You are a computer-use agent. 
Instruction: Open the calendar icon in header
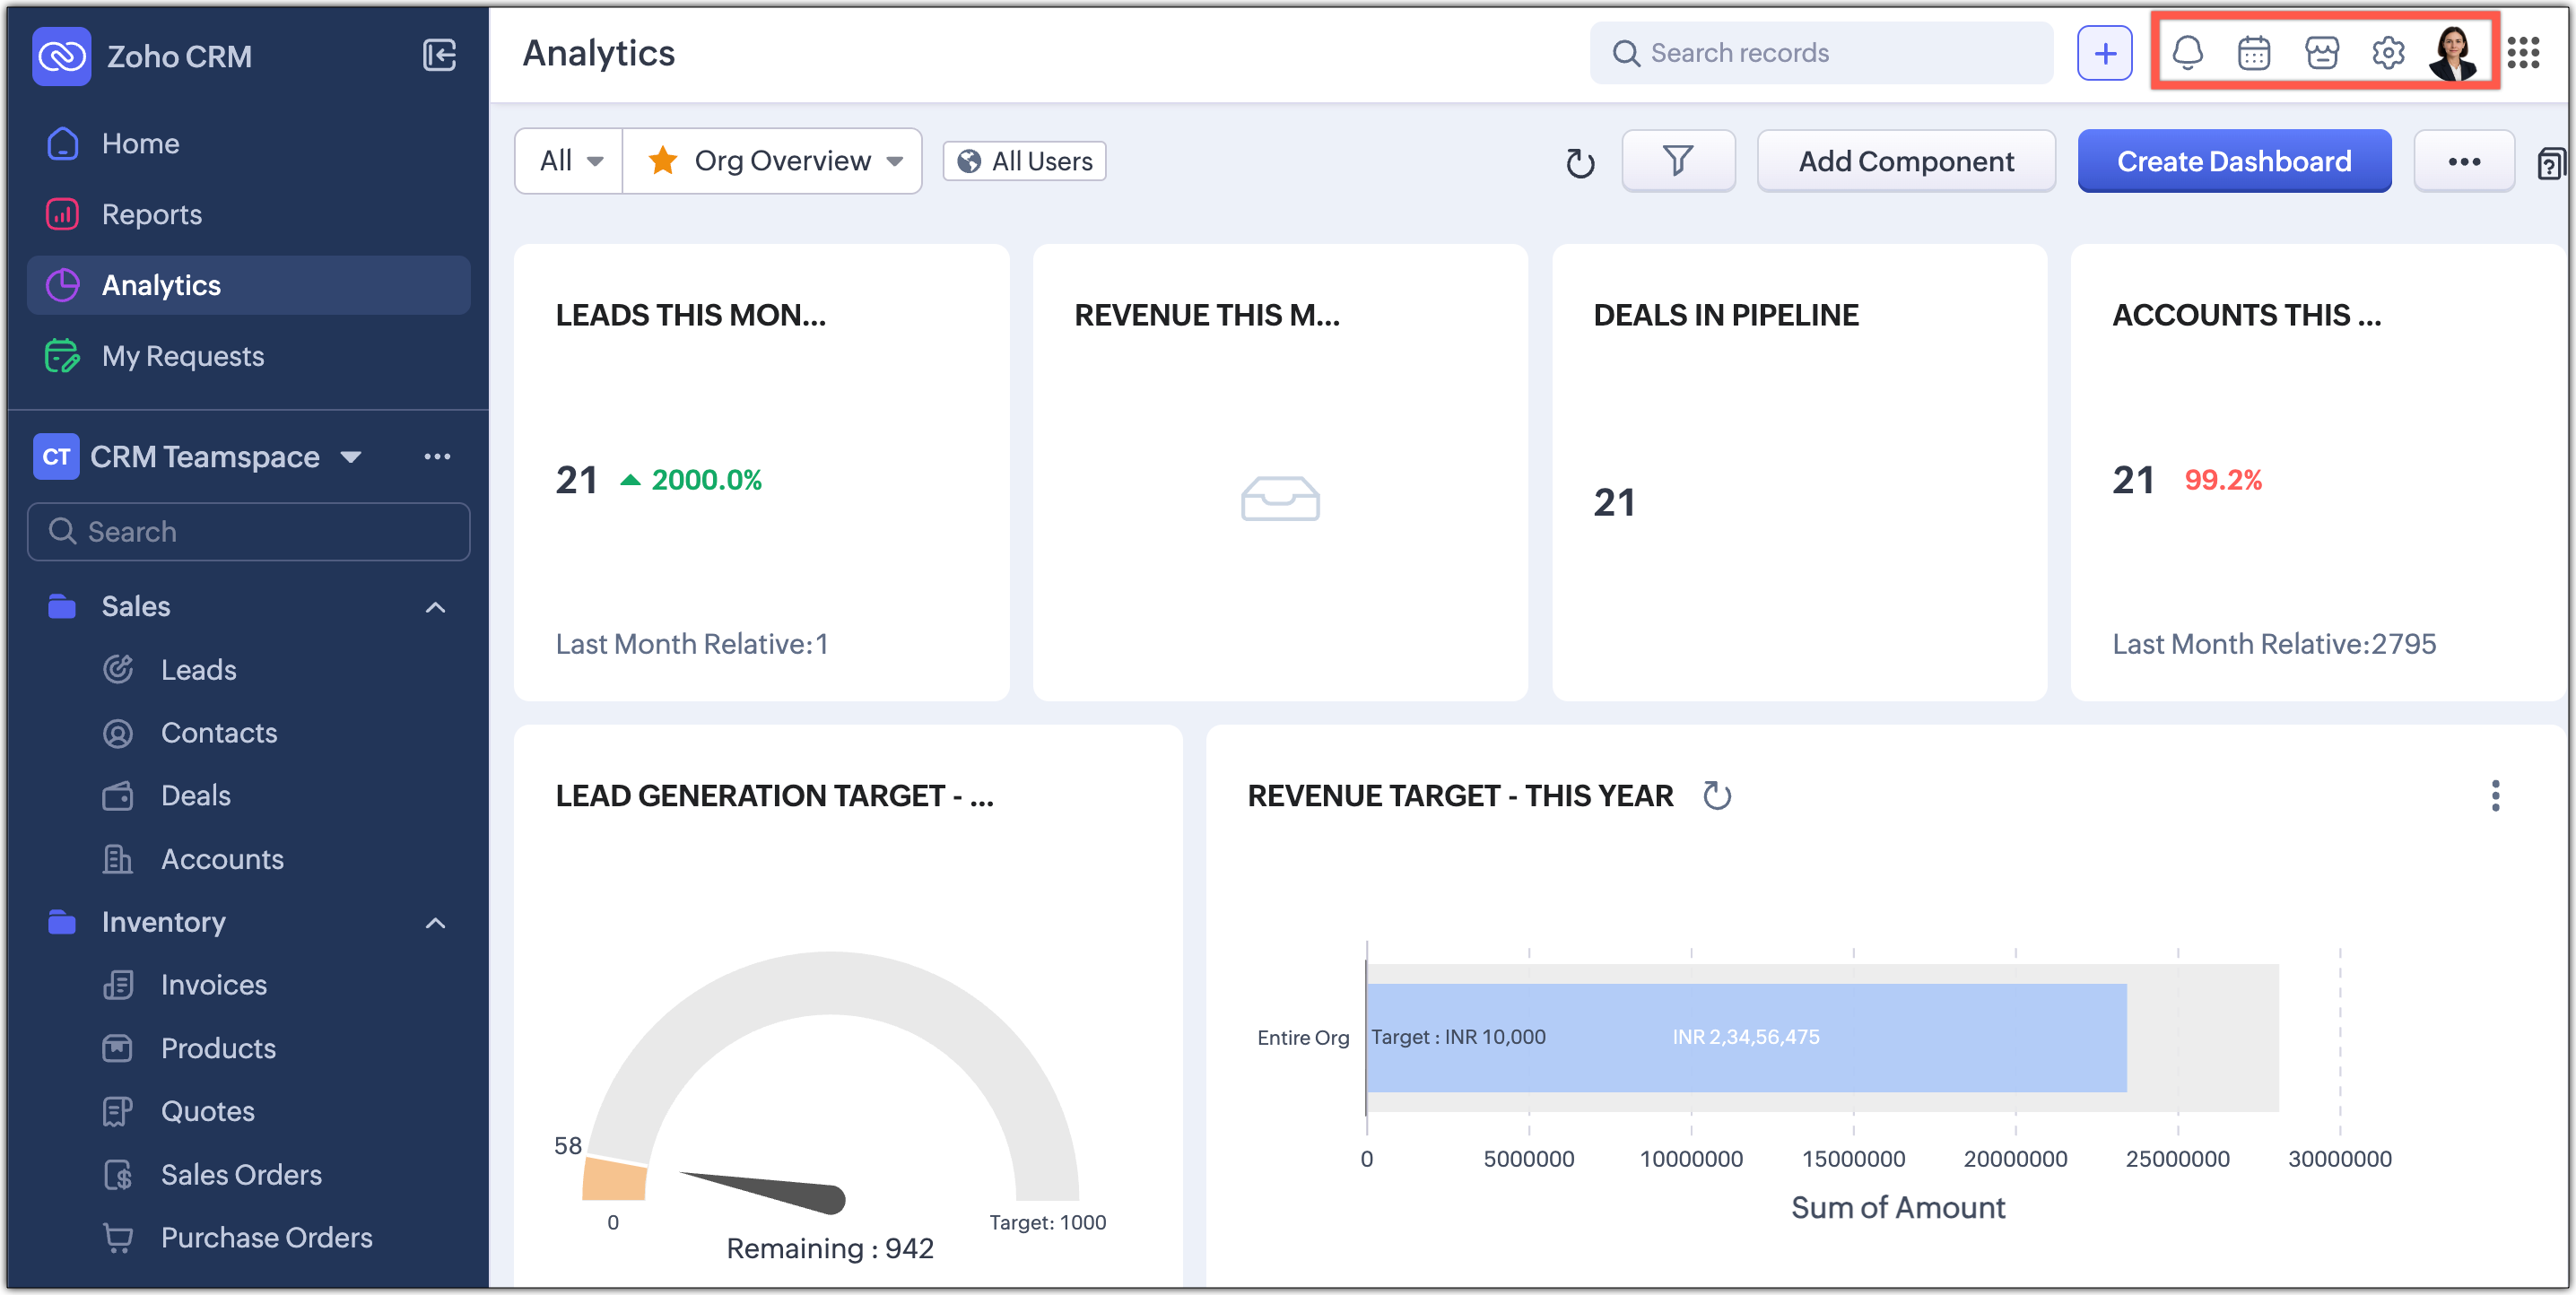click(x=2253, y=52)
